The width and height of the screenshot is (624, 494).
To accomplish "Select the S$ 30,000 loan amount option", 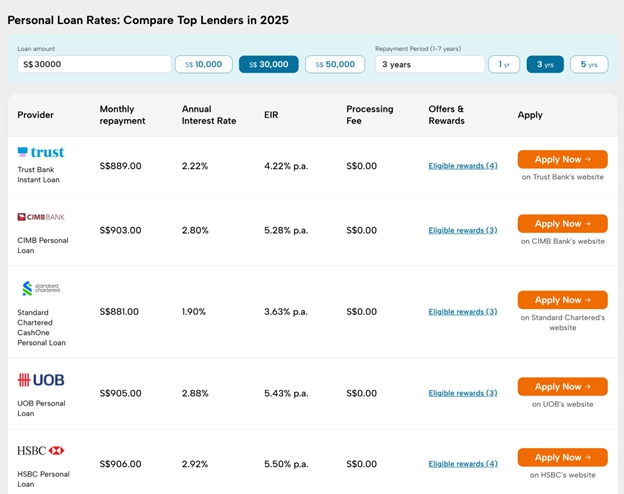I will [269, 64].
